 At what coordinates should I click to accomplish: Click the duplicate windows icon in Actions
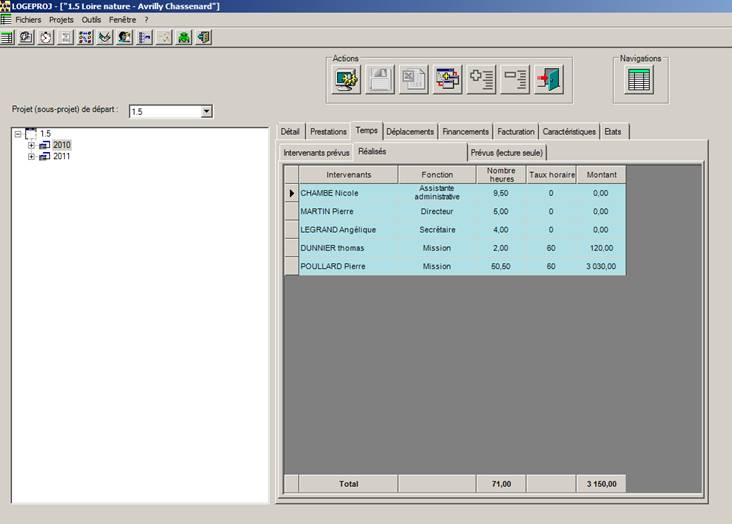click(448, 80)
